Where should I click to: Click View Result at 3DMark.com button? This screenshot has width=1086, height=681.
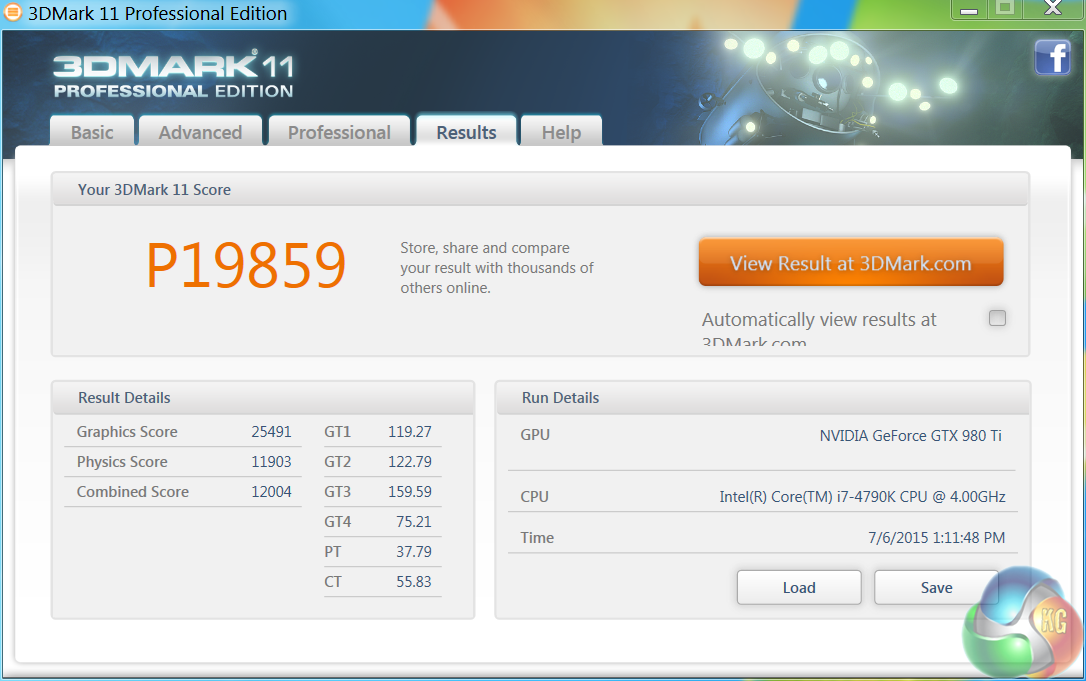(851, 263)
